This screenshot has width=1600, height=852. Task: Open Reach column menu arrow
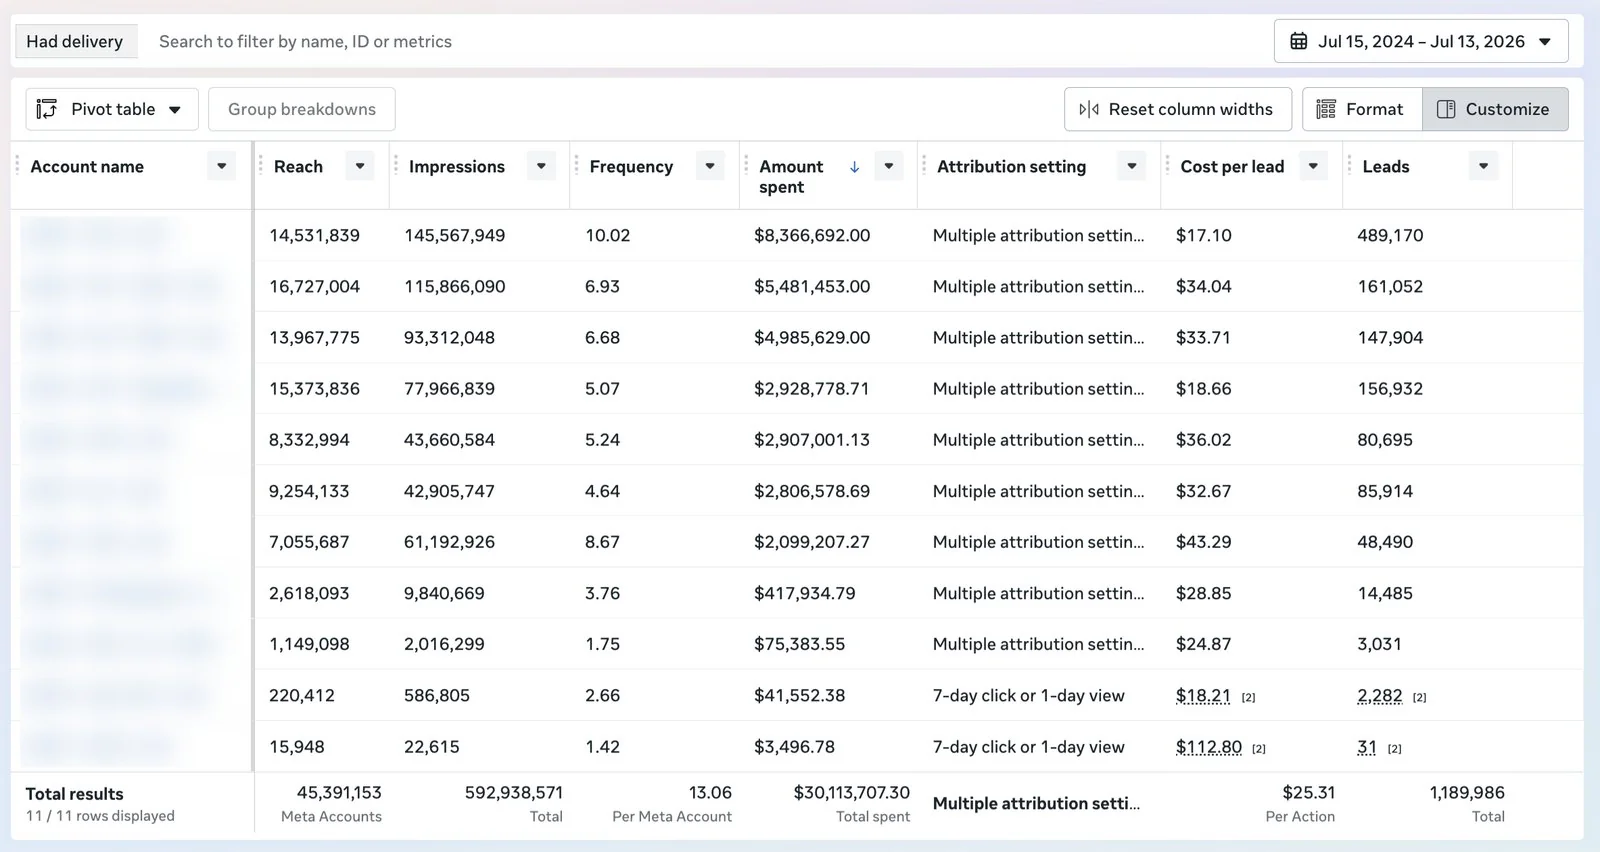tap(360, 166)
